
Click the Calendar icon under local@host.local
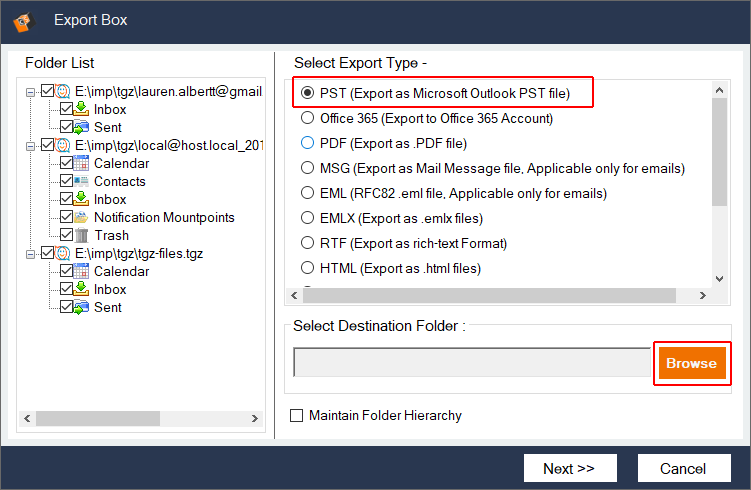(x=83, y=163)
